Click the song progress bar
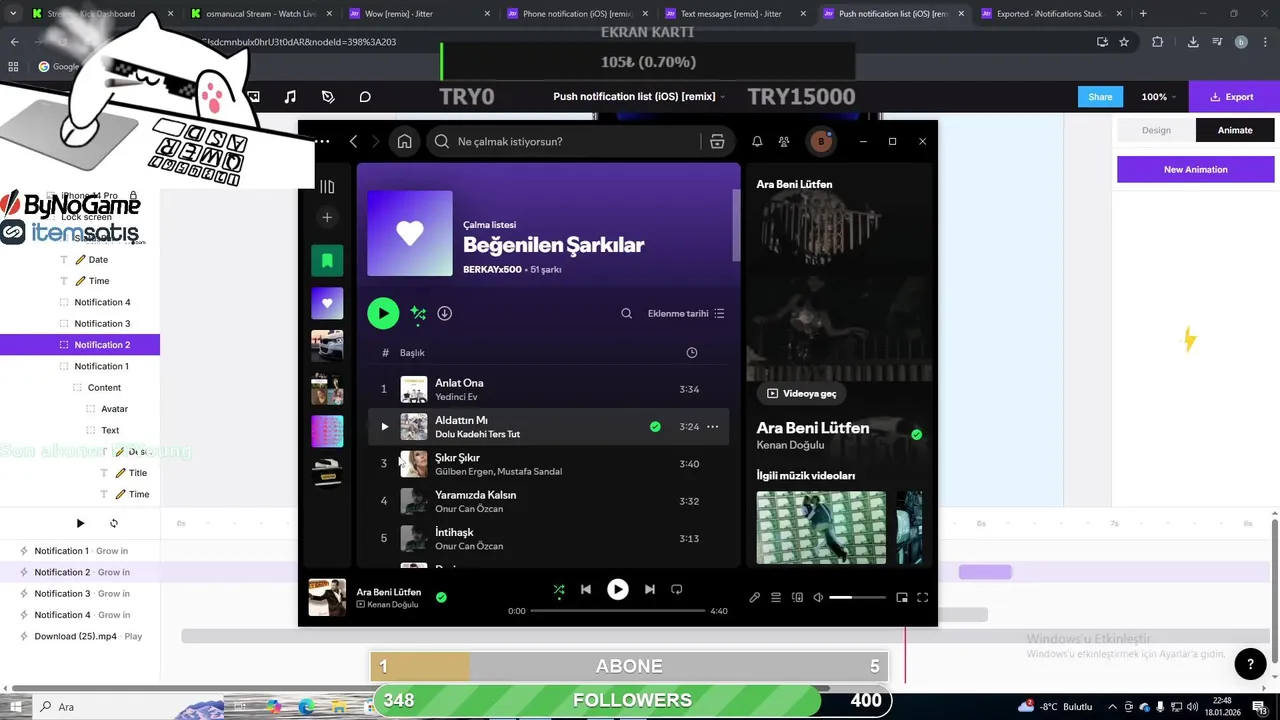Screen dimensions: 1280x720 [x=618, y=611]
